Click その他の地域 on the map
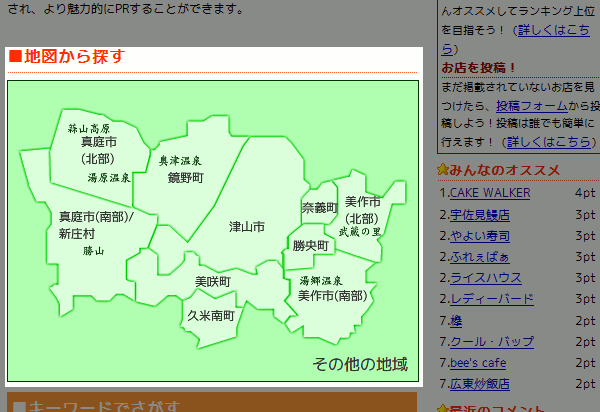Screen dimensions: 600x412 pos(360,364)
